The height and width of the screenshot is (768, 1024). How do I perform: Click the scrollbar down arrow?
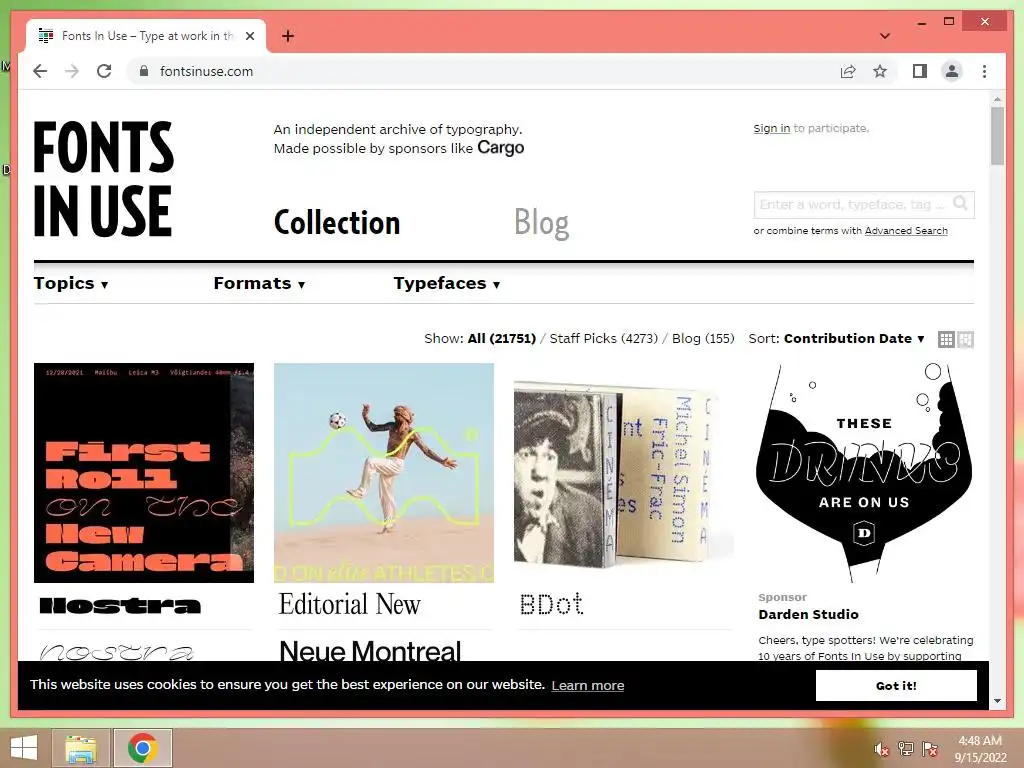[997, 701]
